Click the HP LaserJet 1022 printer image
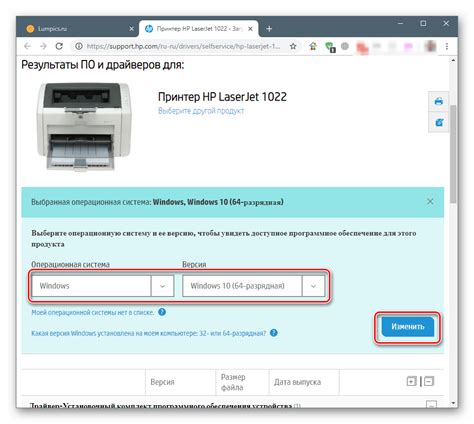Image resolution: width=474 pixels, height=424 pixels. point(83,127)
